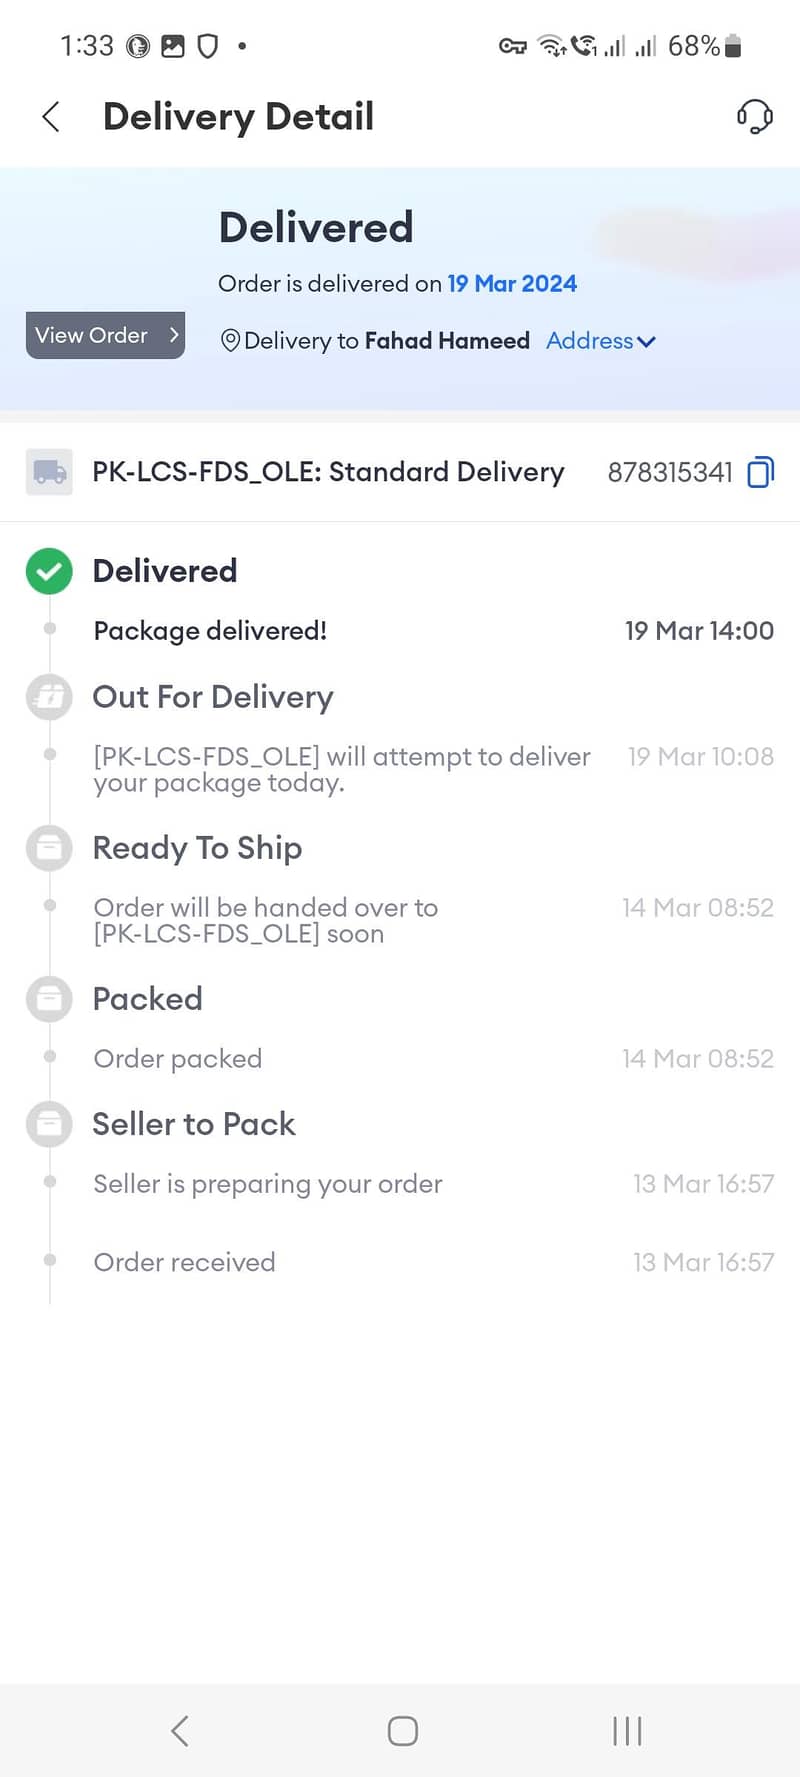Tap the Package delivered! timeline entry
Image resolution: width=800 pixels, height=1777 pixels.
pos(210,631)
